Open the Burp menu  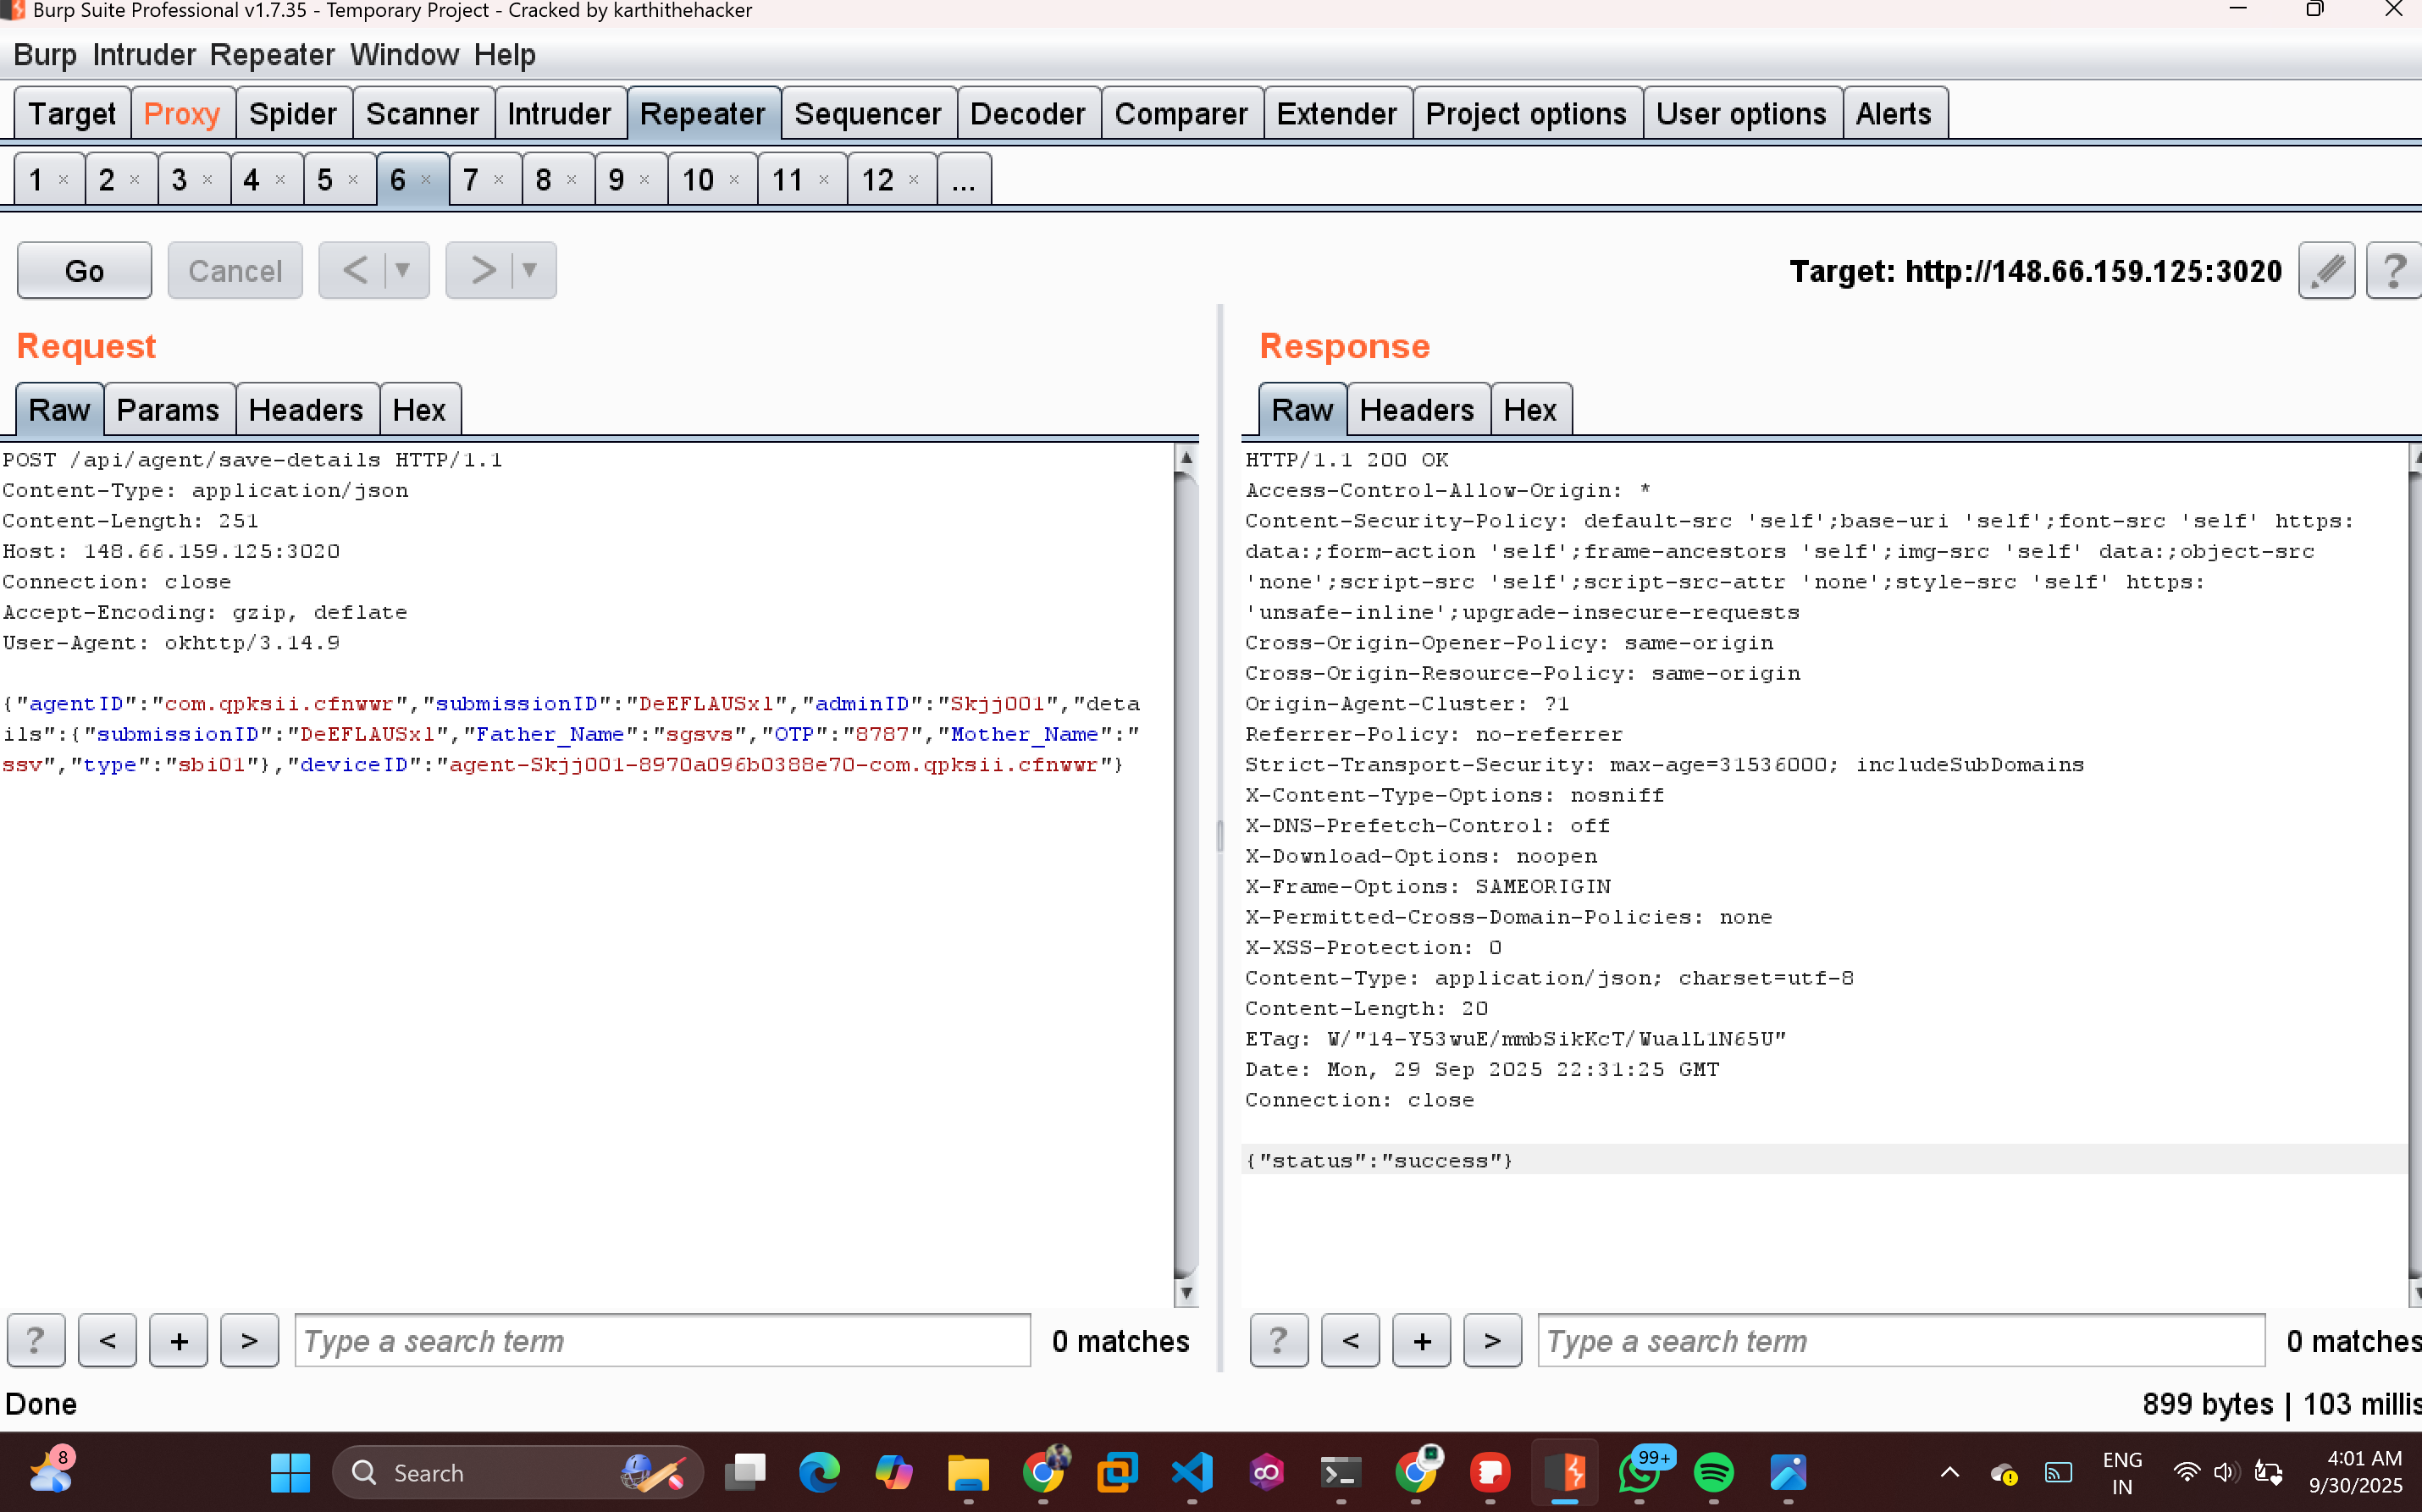point(44,55)
